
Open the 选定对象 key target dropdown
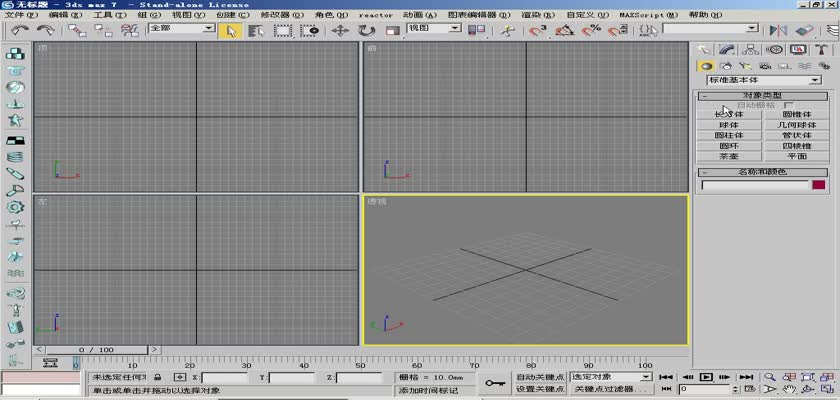click(646, 378)
